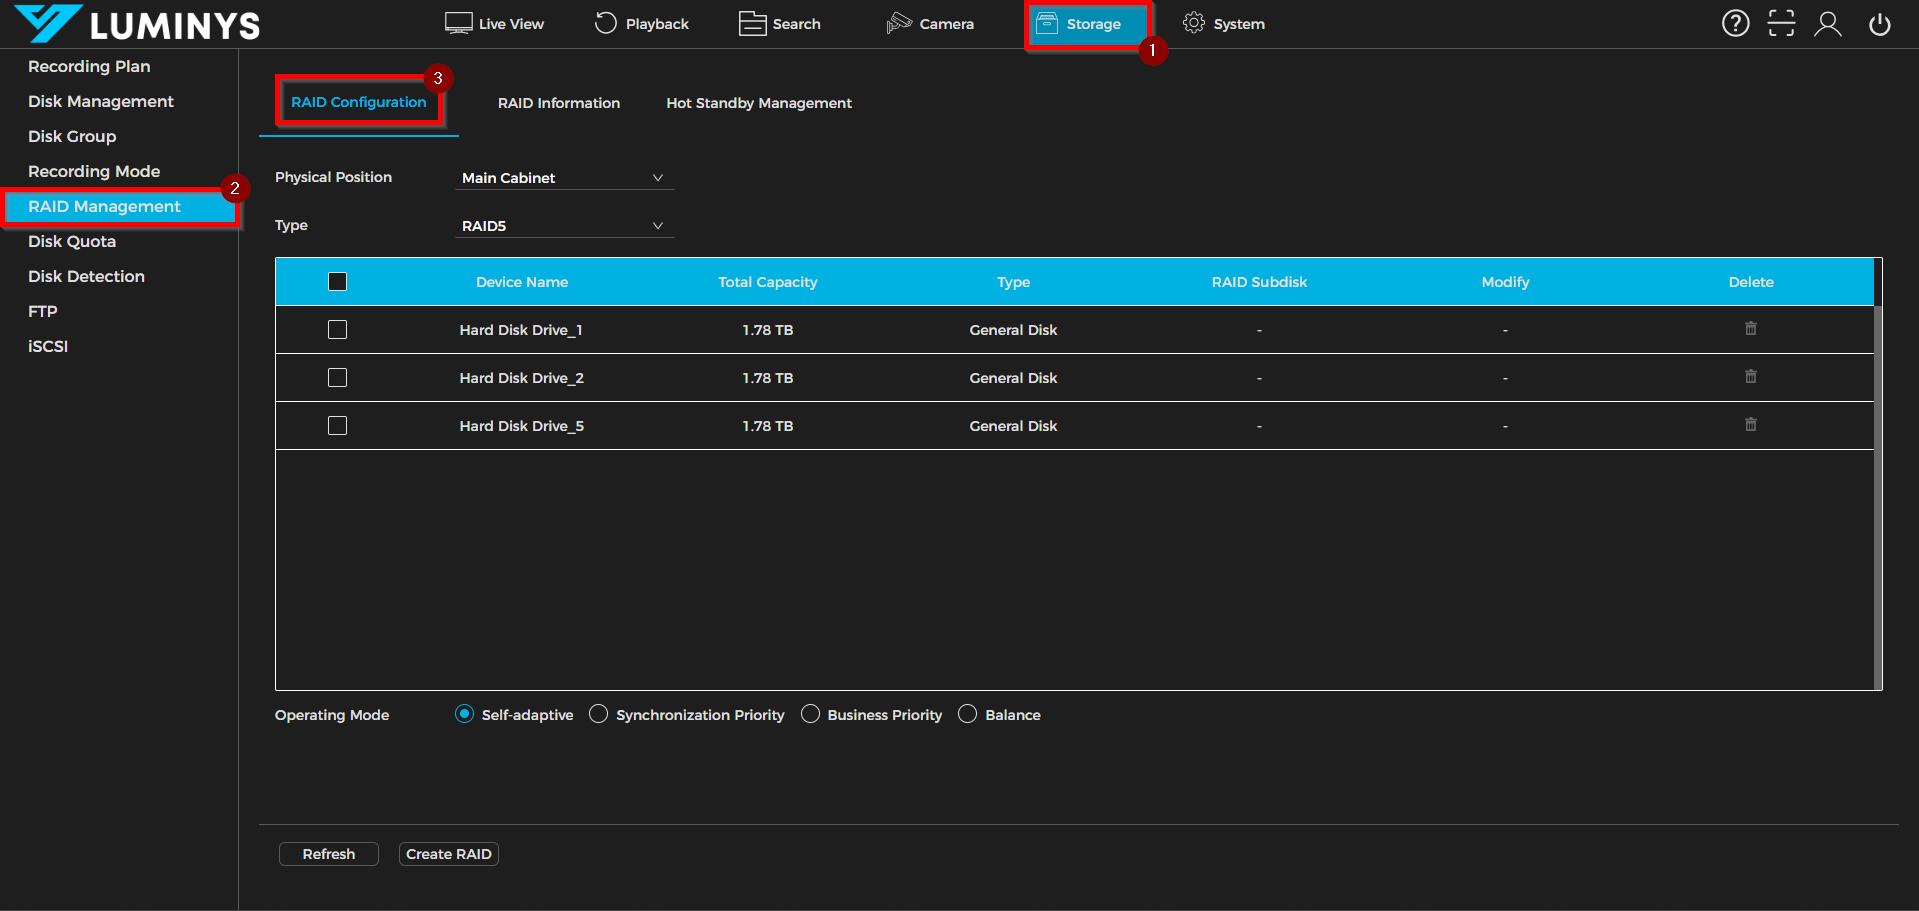Switch to RAID Information tab
This screenshot has height=911, width=1919.
pyautogui.click(x=558, y=103)
